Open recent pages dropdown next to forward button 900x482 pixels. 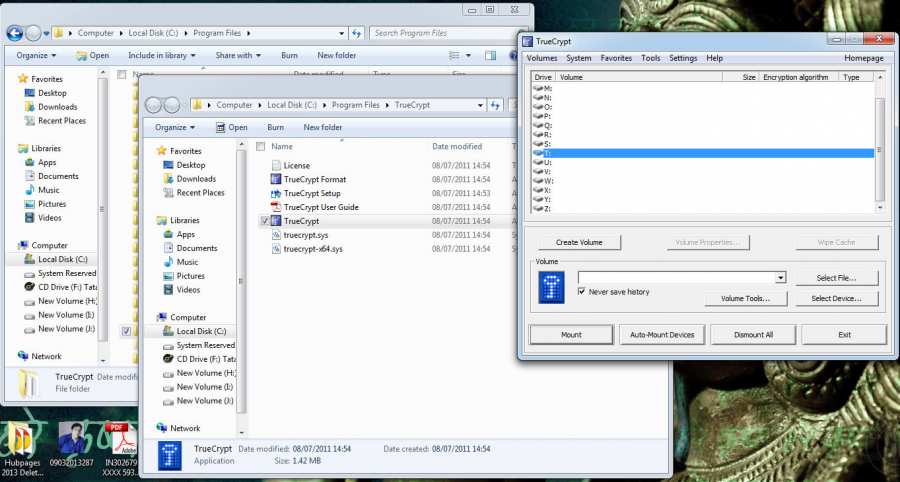(x=46, y=33)
